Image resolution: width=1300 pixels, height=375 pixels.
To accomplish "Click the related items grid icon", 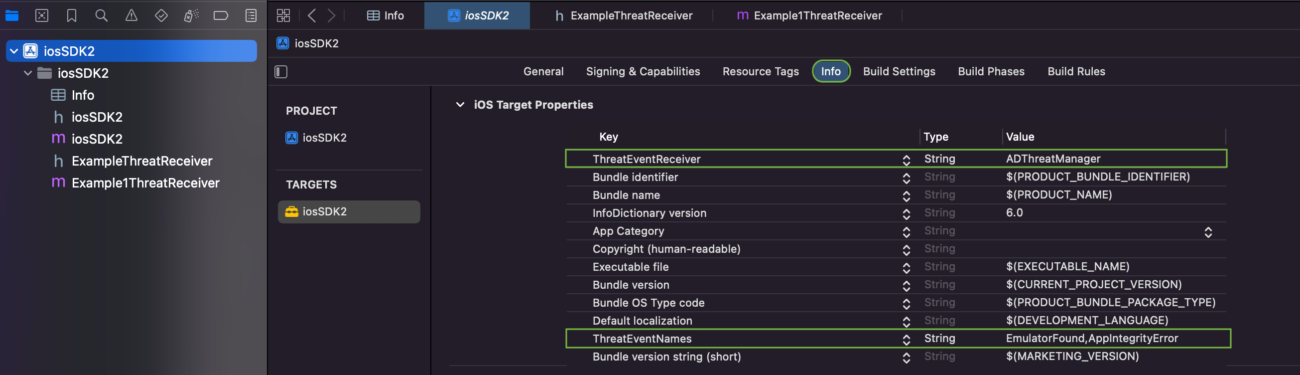I will [283, 15].
